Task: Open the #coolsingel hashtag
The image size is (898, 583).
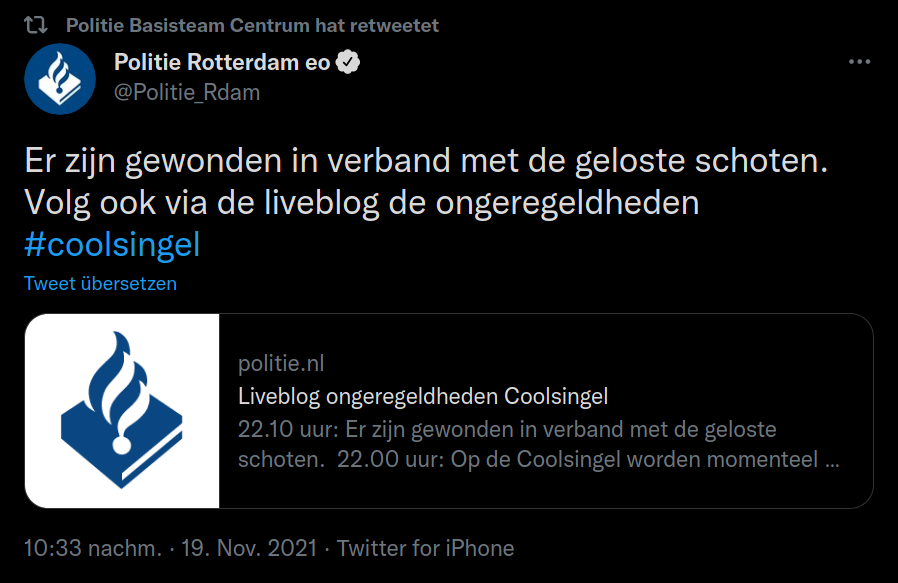Action: 112,245
